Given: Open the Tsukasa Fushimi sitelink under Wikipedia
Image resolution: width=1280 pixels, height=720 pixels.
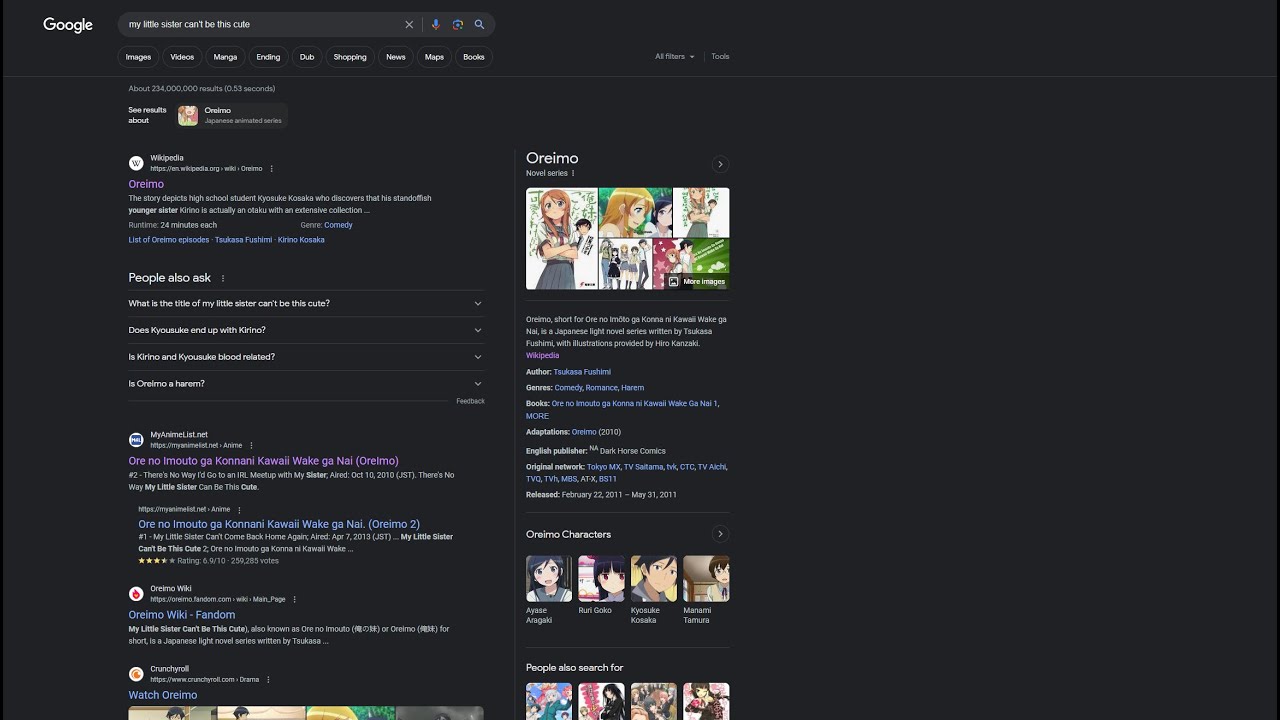Looking at the screenshot, I should click(x=243, y=240).
